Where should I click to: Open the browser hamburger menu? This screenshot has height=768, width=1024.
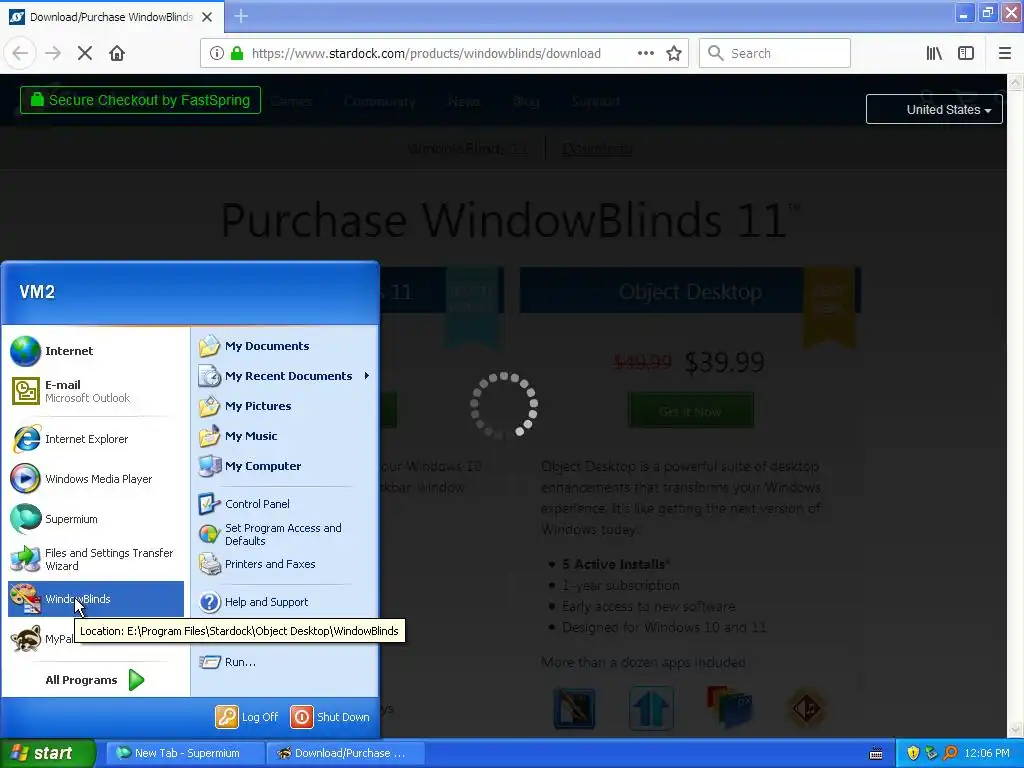pyautogui.click(x=1004, y=54)
